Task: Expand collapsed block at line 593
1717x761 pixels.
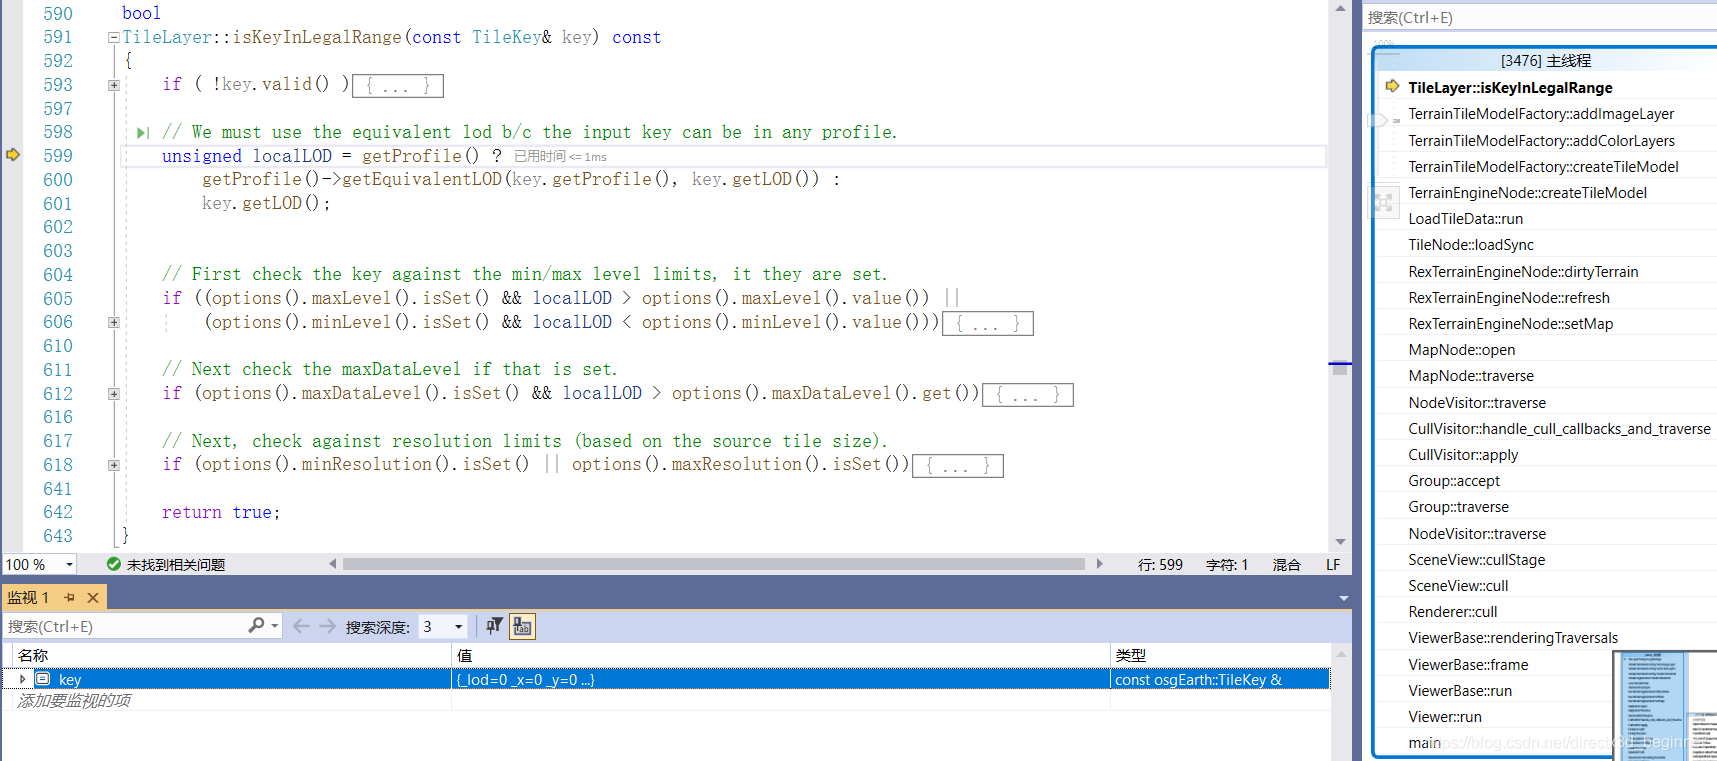Action: (x=114, y=85)
